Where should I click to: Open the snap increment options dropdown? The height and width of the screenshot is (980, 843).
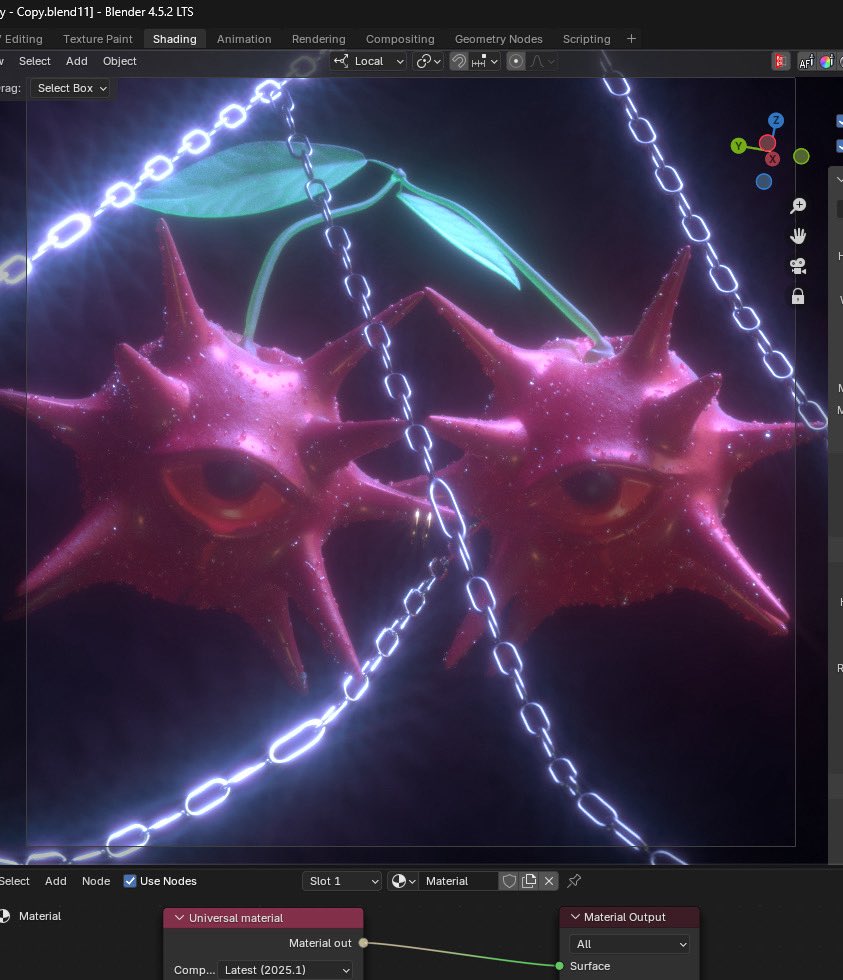(484, 61)
